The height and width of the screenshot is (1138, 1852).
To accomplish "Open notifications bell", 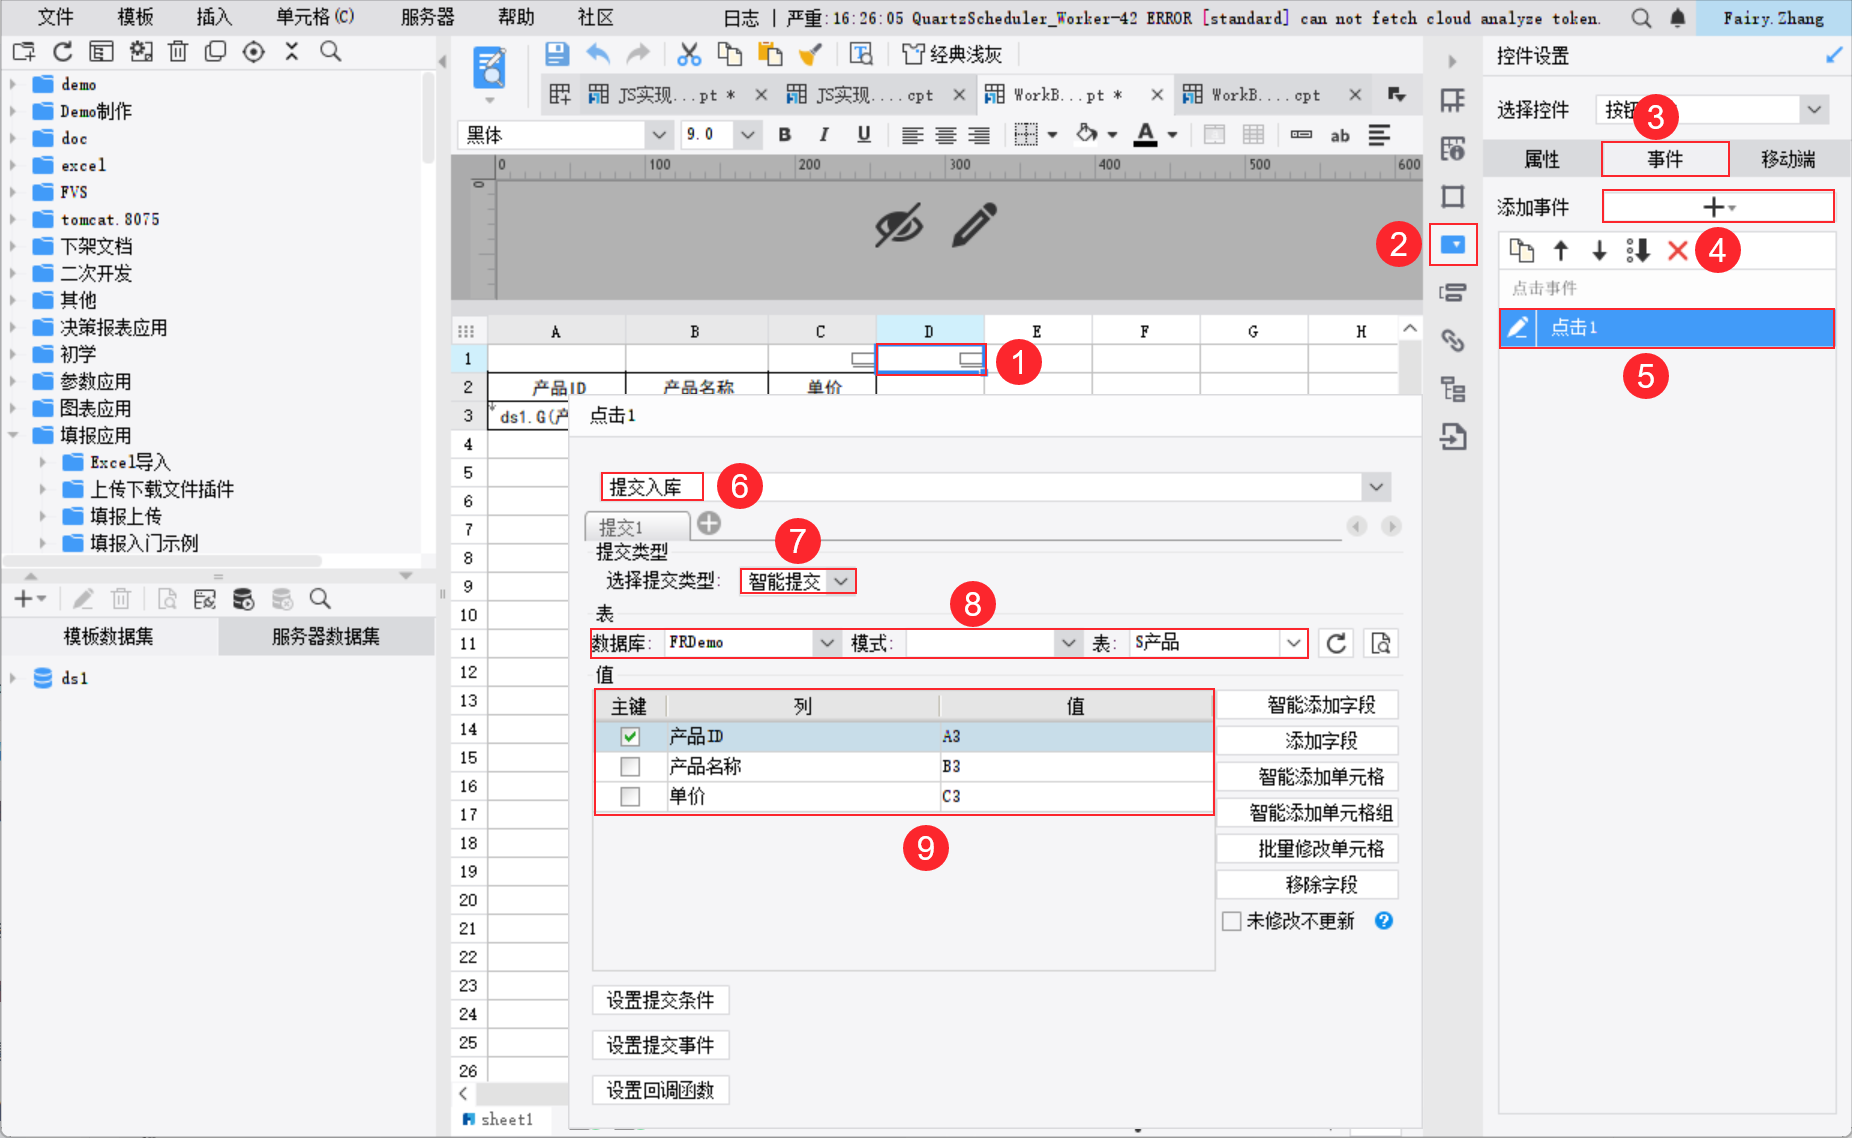I will point(1678,18).
